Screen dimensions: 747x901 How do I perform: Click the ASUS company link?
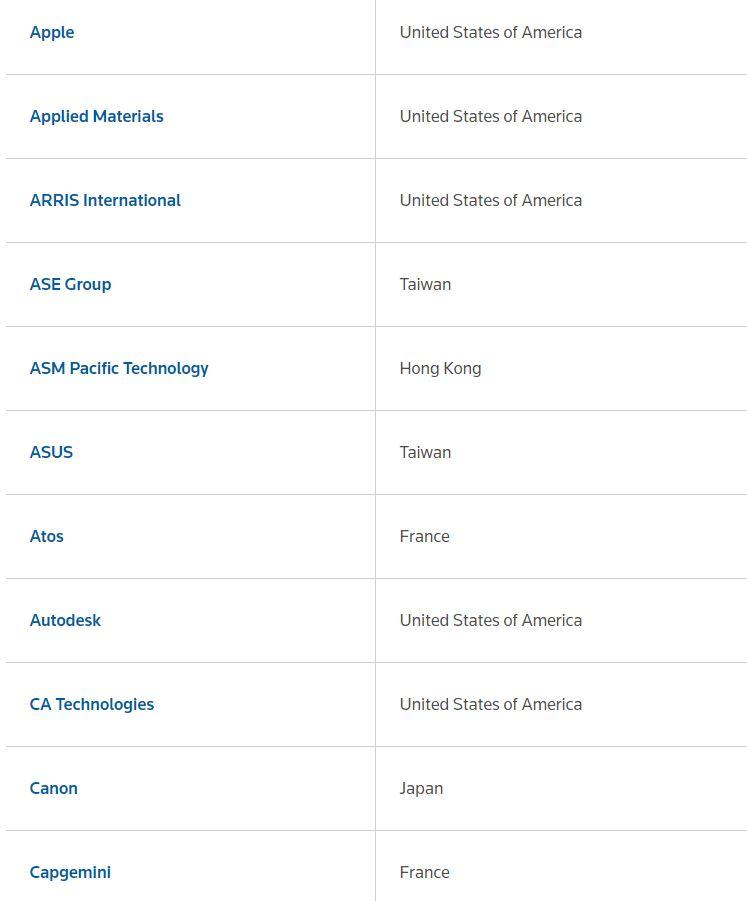(51, 452)
